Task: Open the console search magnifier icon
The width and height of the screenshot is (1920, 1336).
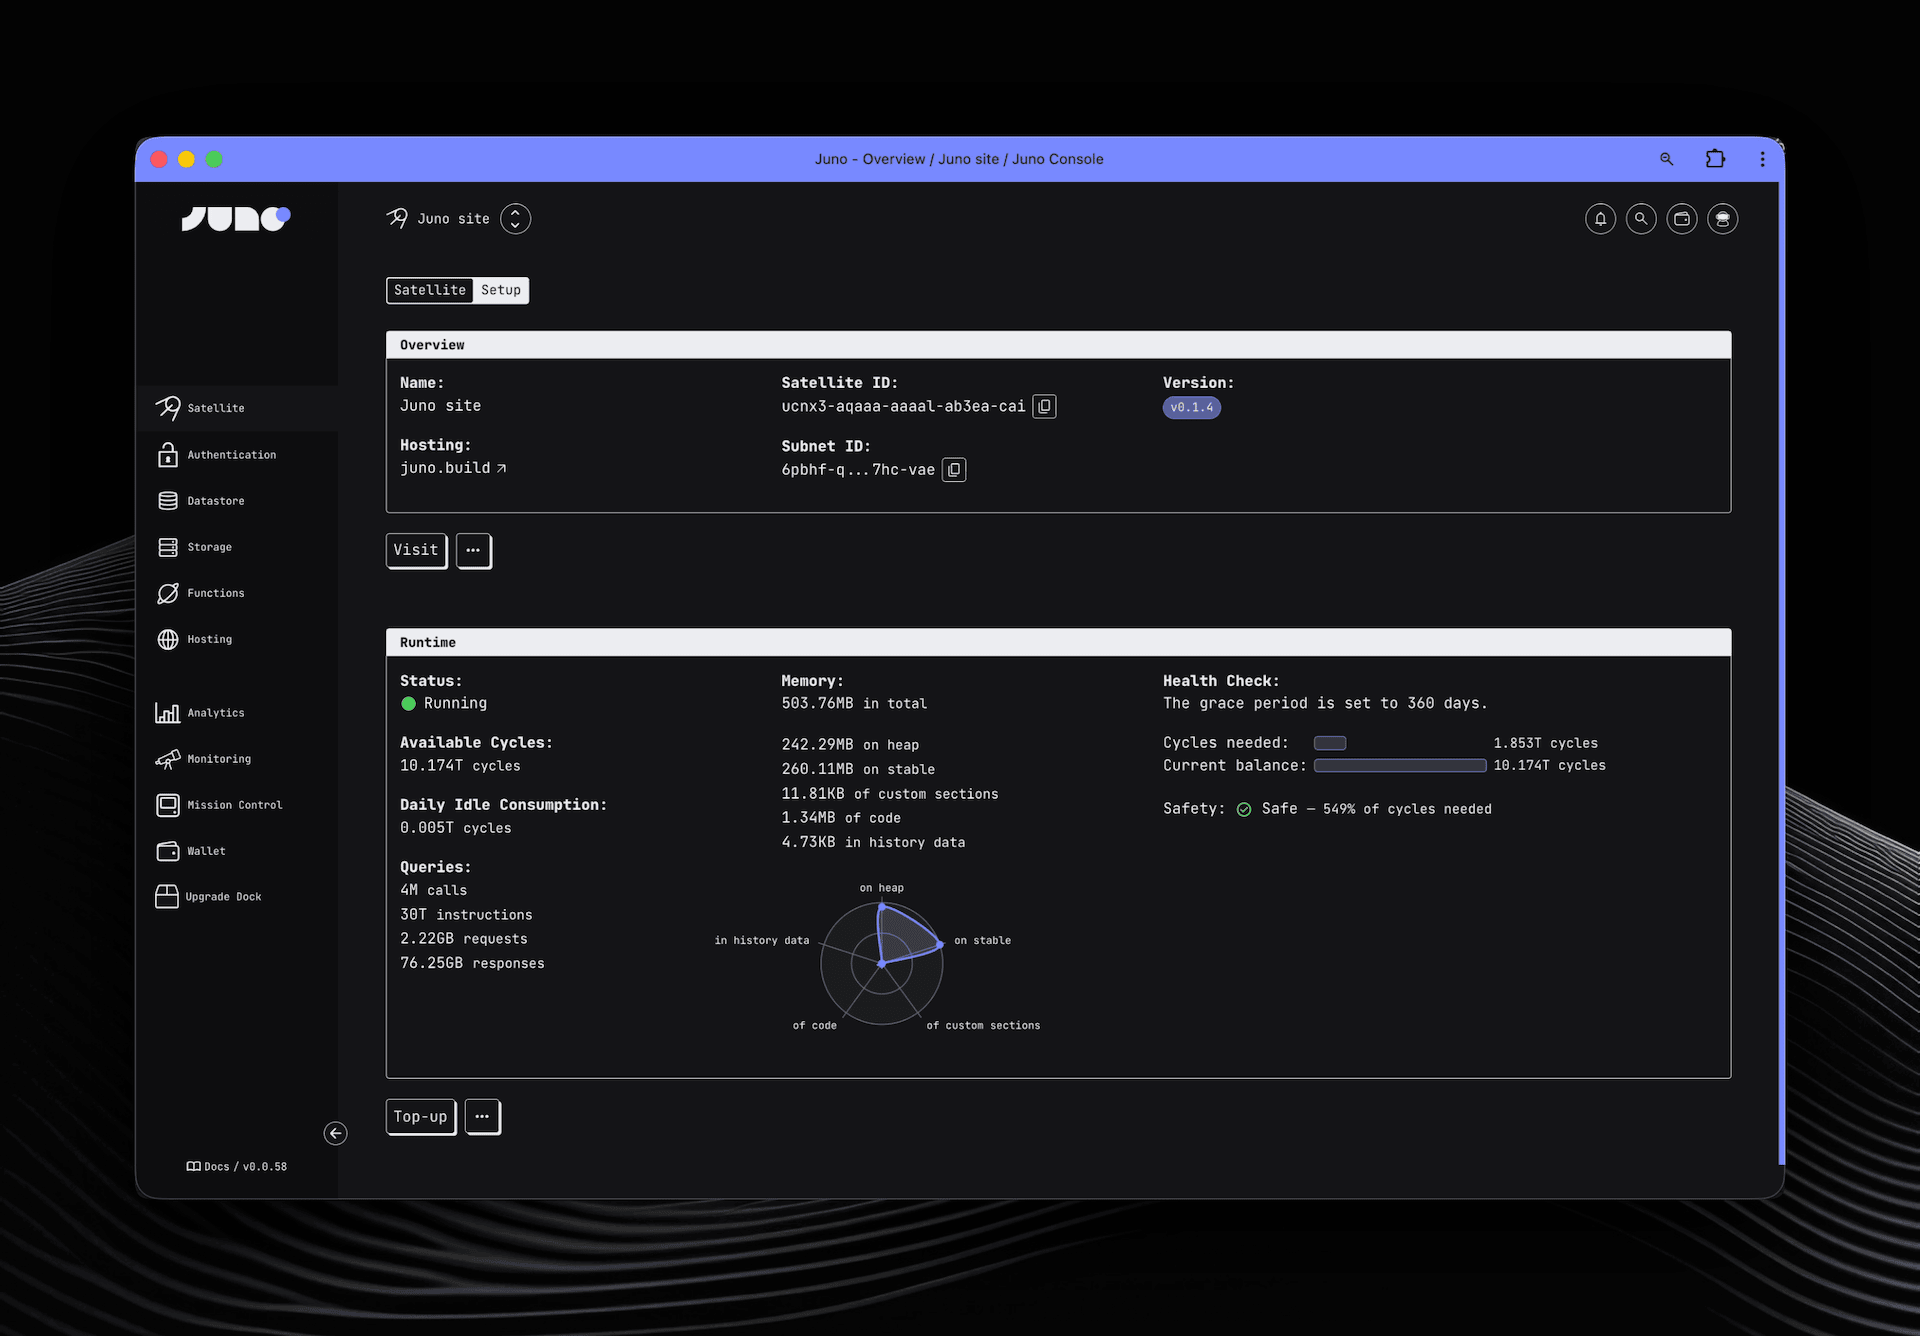Action: pos(1641,219)
